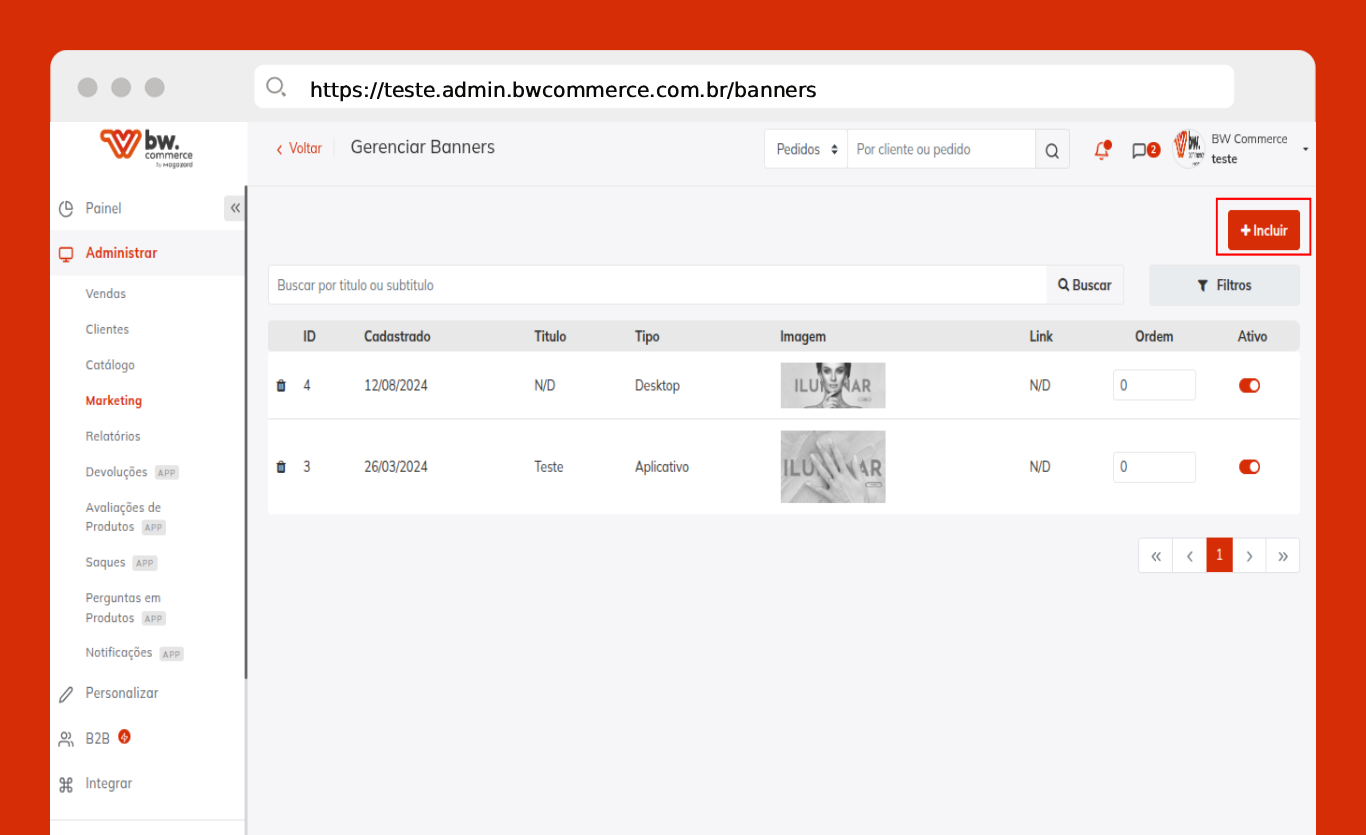This screenshot has width=1366, height=835.
Task: Go back using the Voltar link
Action: tap(299, 148)
